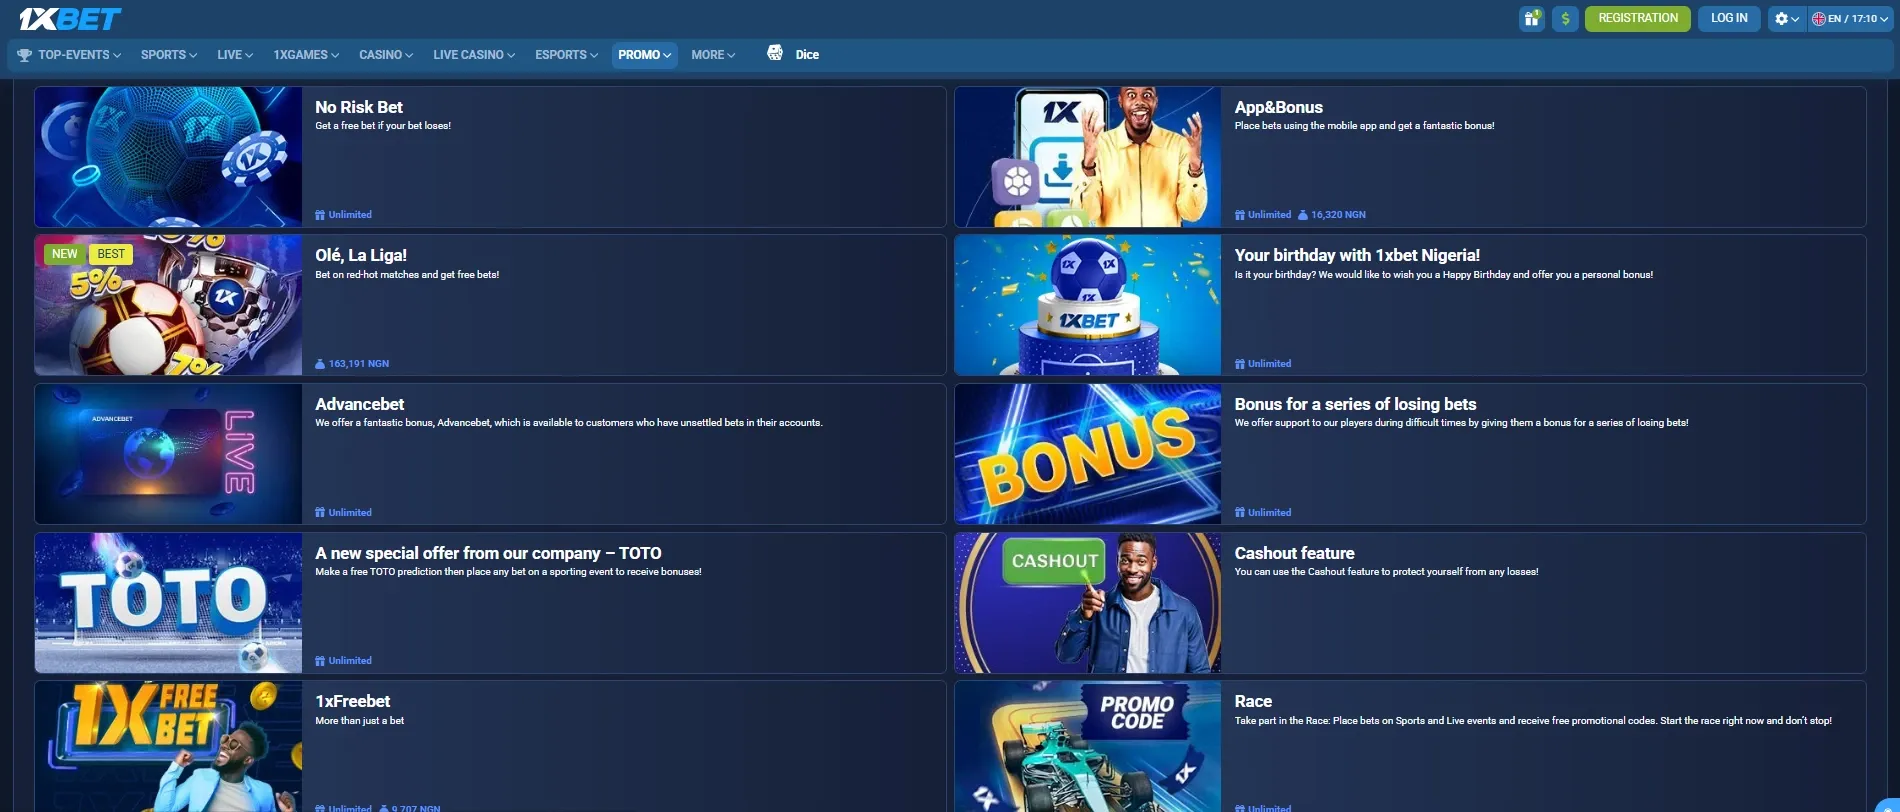Open the LIVE CASINO menu

474,55
